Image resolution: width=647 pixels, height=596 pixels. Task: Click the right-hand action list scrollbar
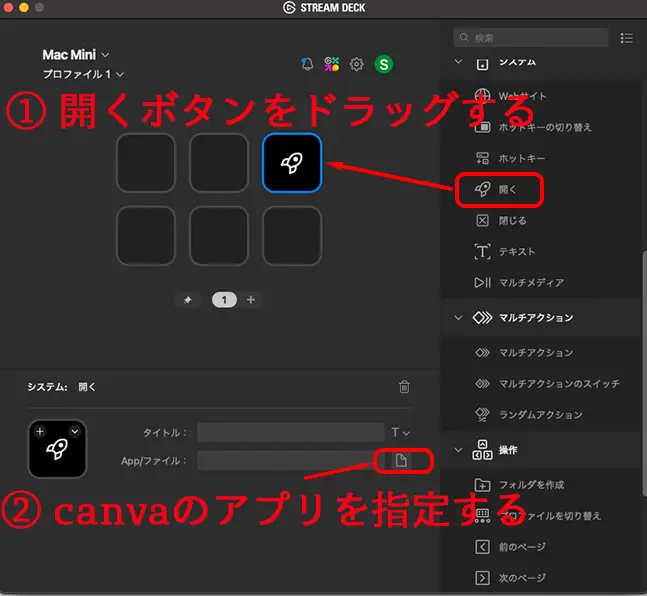click(644, 373)
